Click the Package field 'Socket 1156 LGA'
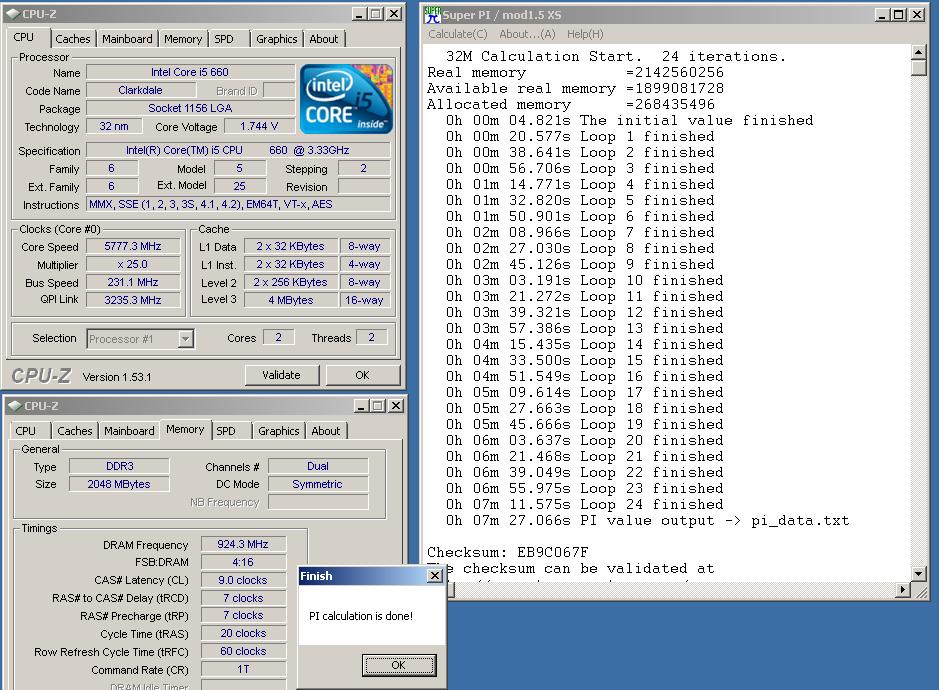The width and height of the screenshot is (939, 690). (x=190, y=108)
